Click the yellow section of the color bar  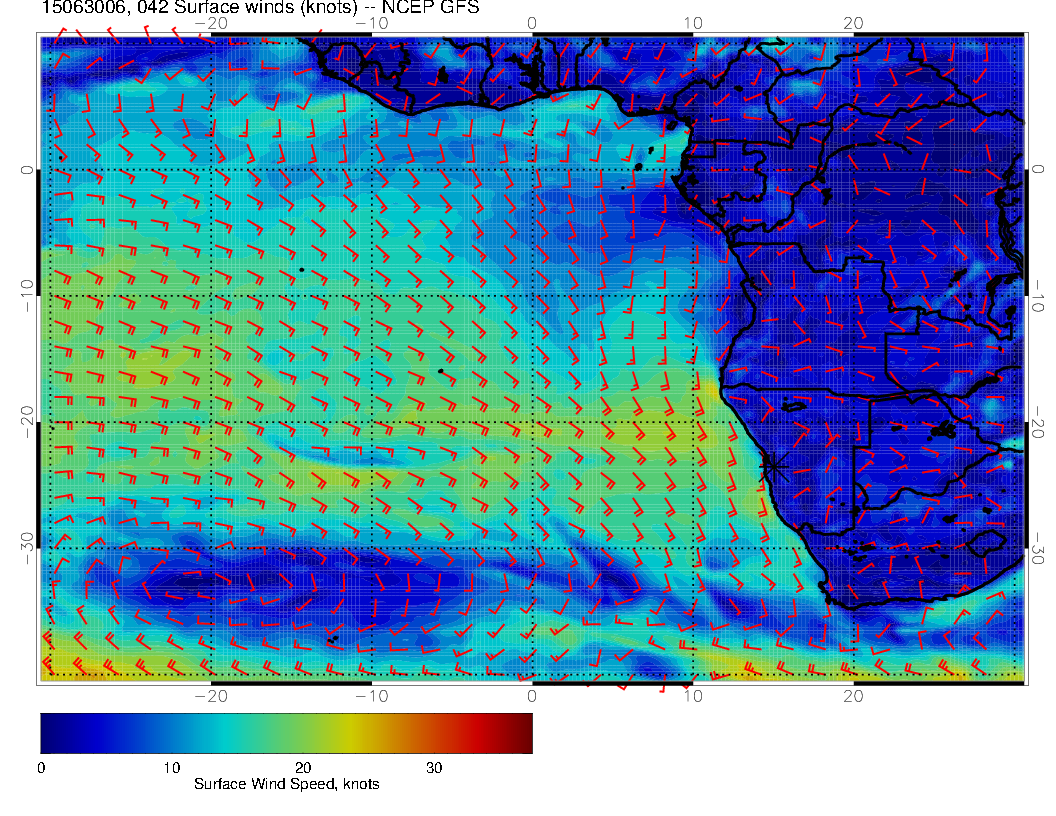tap(350, 733)
